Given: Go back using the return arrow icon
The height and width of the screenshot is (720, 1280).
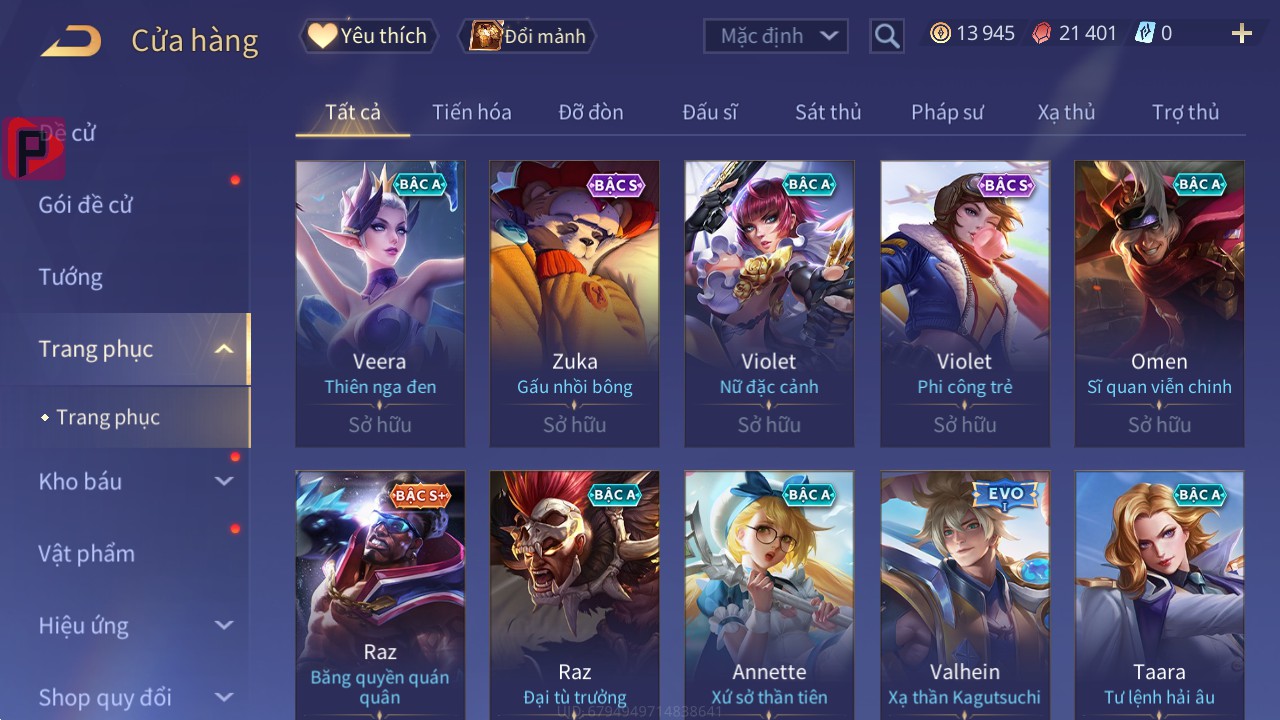Looking at the screenshot, I should pyautogui.click(x=71, y=41).
